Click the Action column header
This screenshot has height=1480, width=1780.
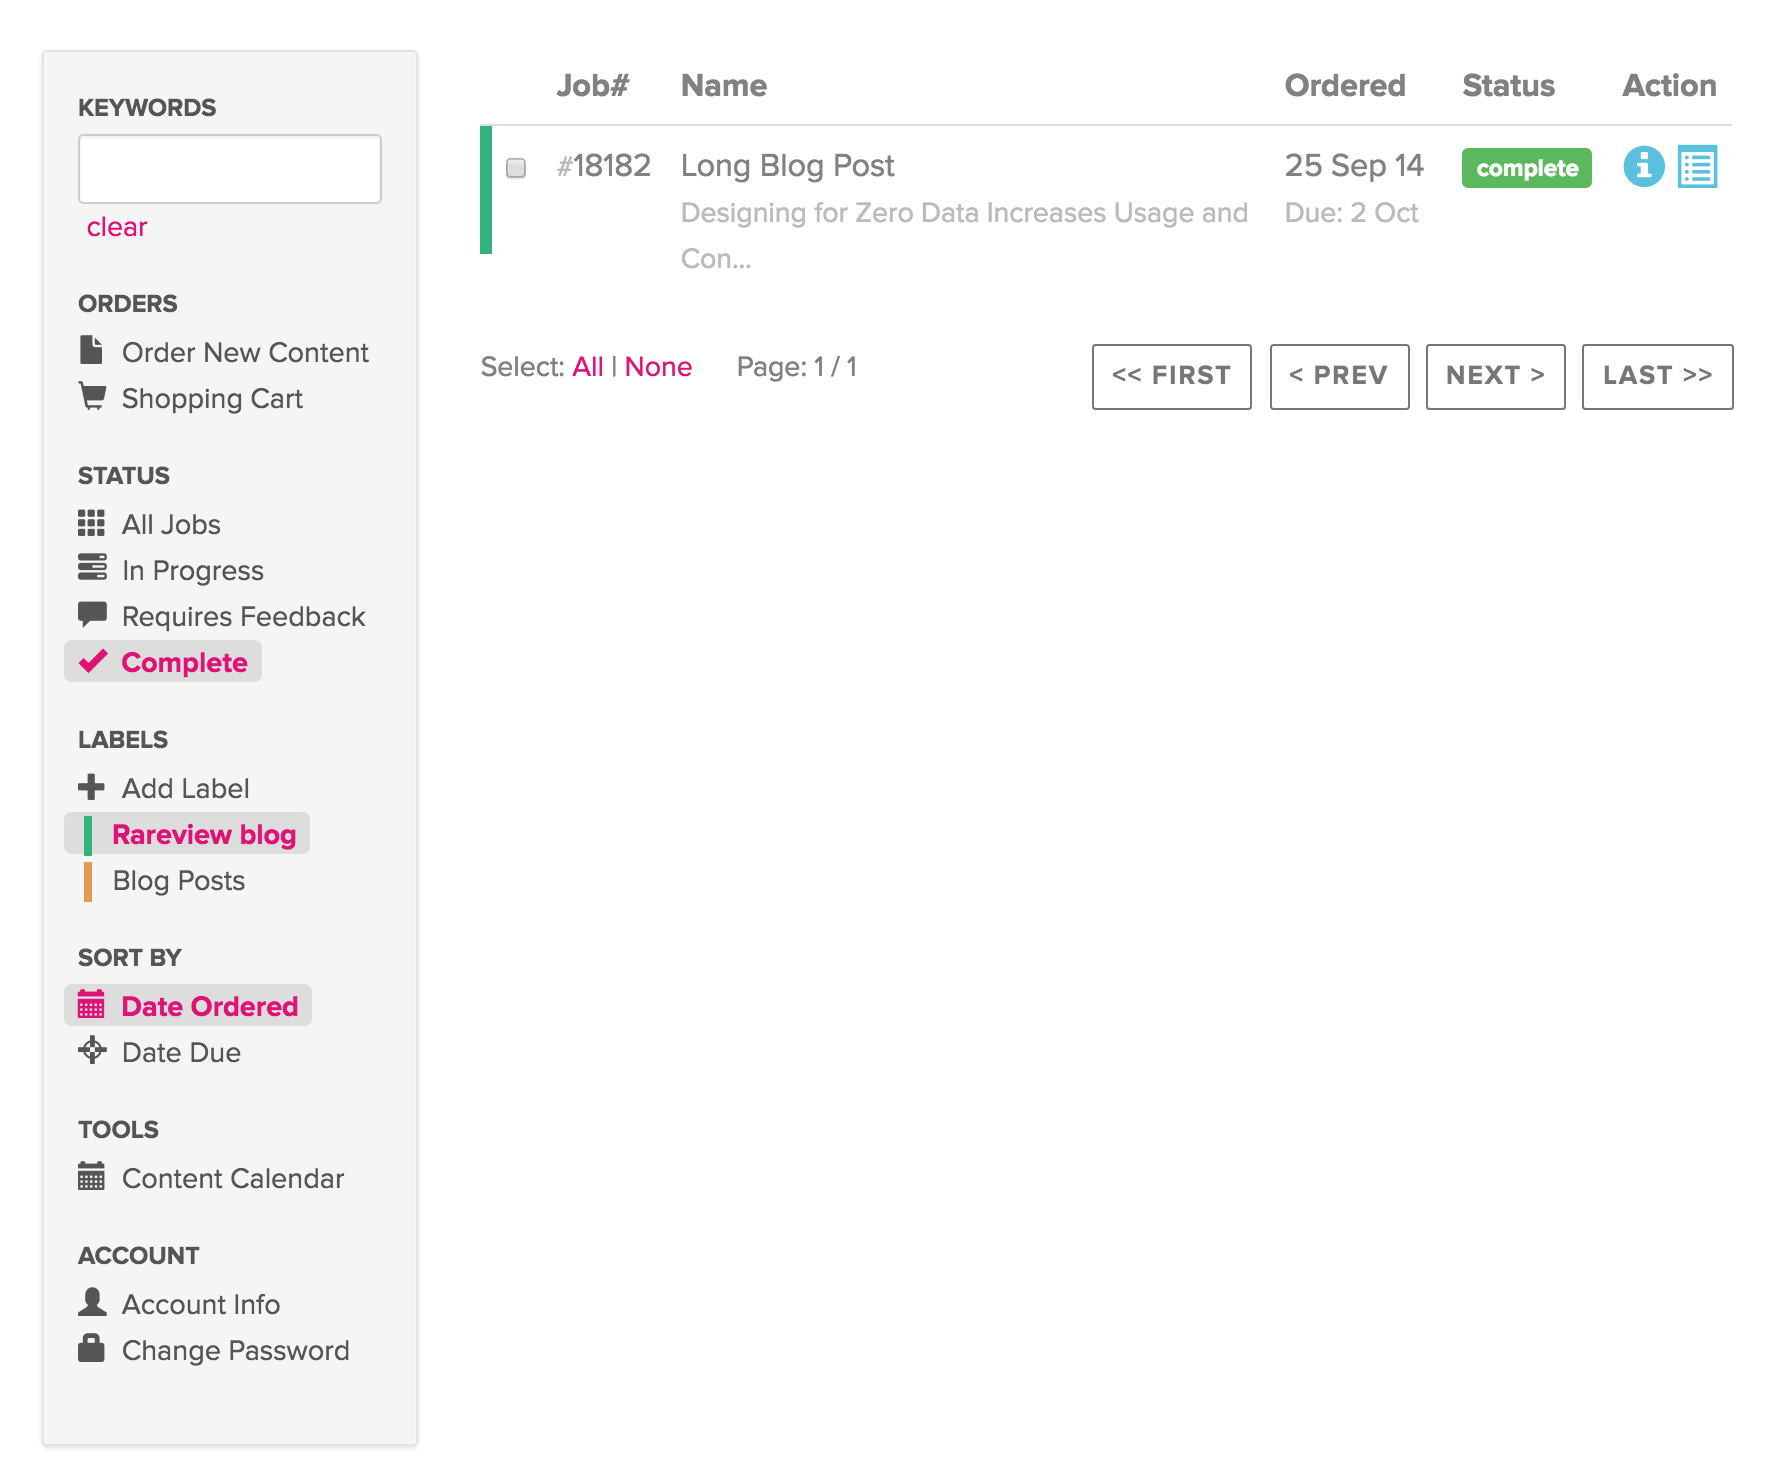pos(1669,85)
